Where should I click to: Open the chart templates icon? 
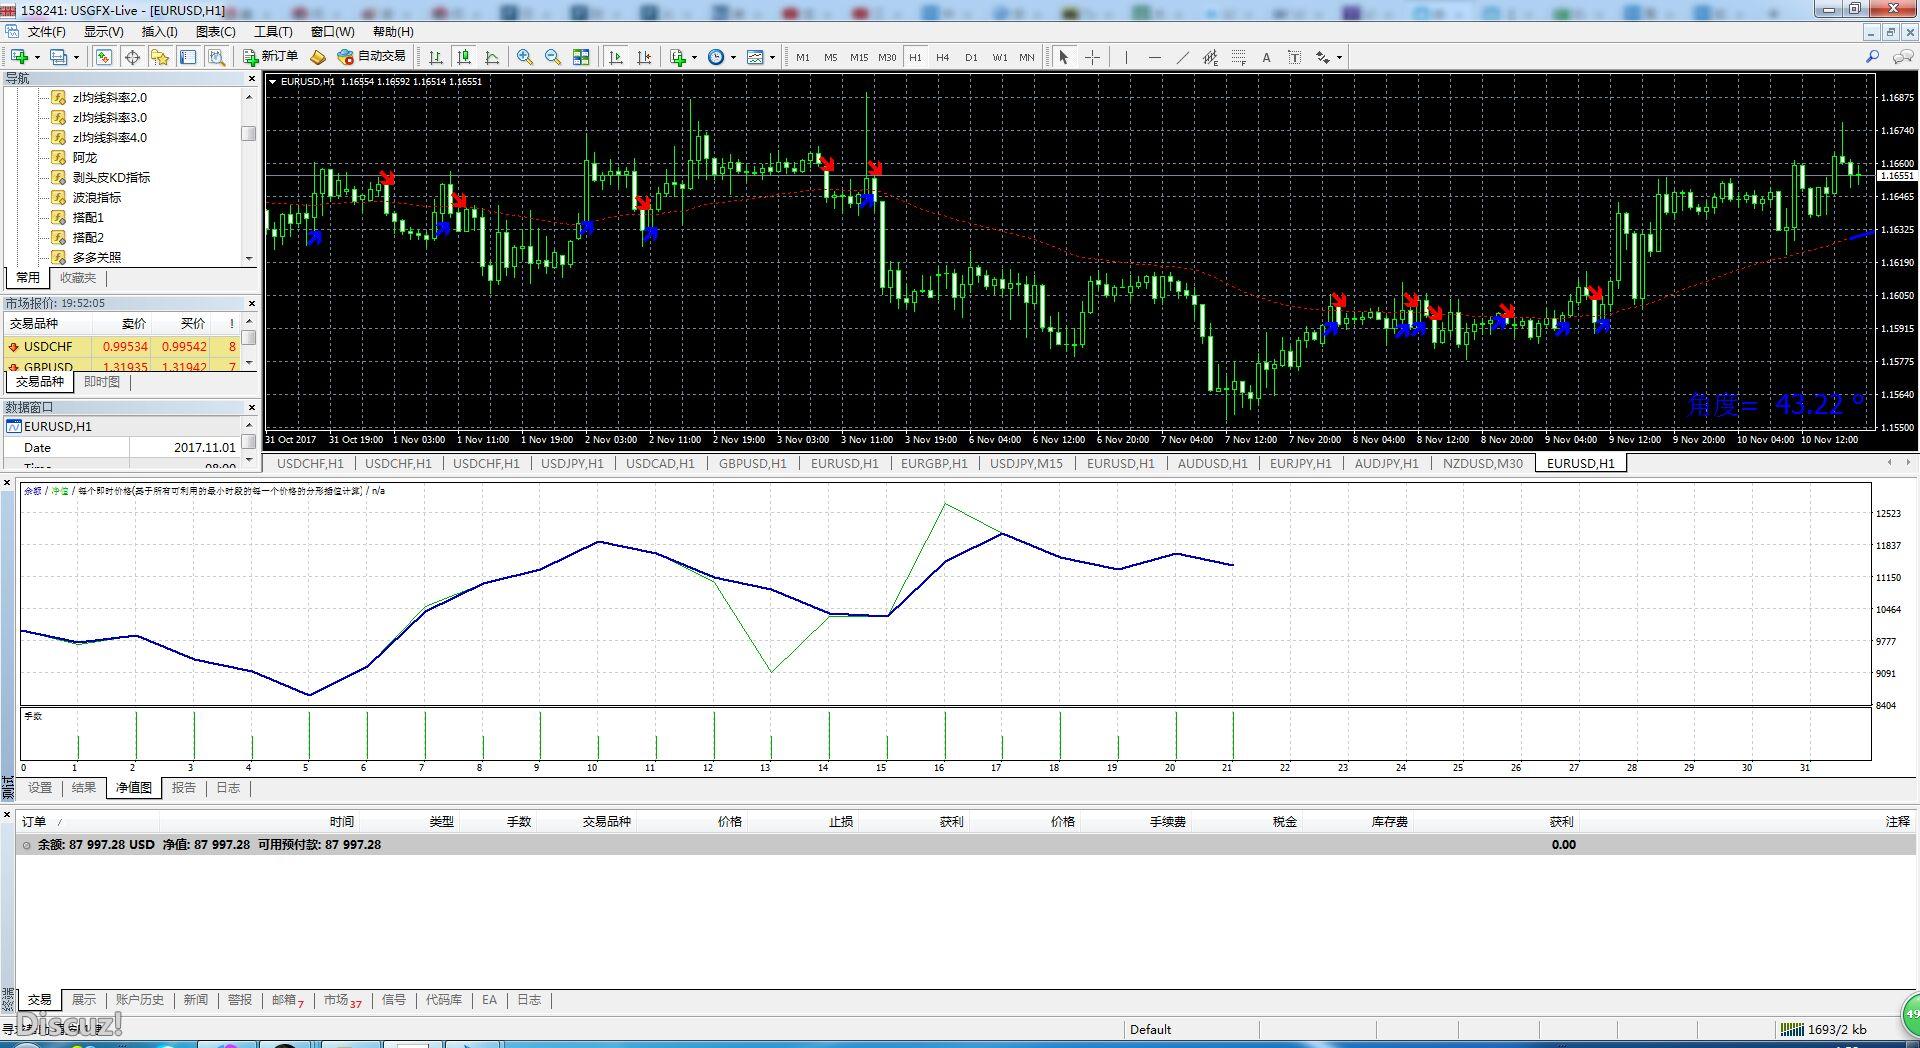click(755, 57)
